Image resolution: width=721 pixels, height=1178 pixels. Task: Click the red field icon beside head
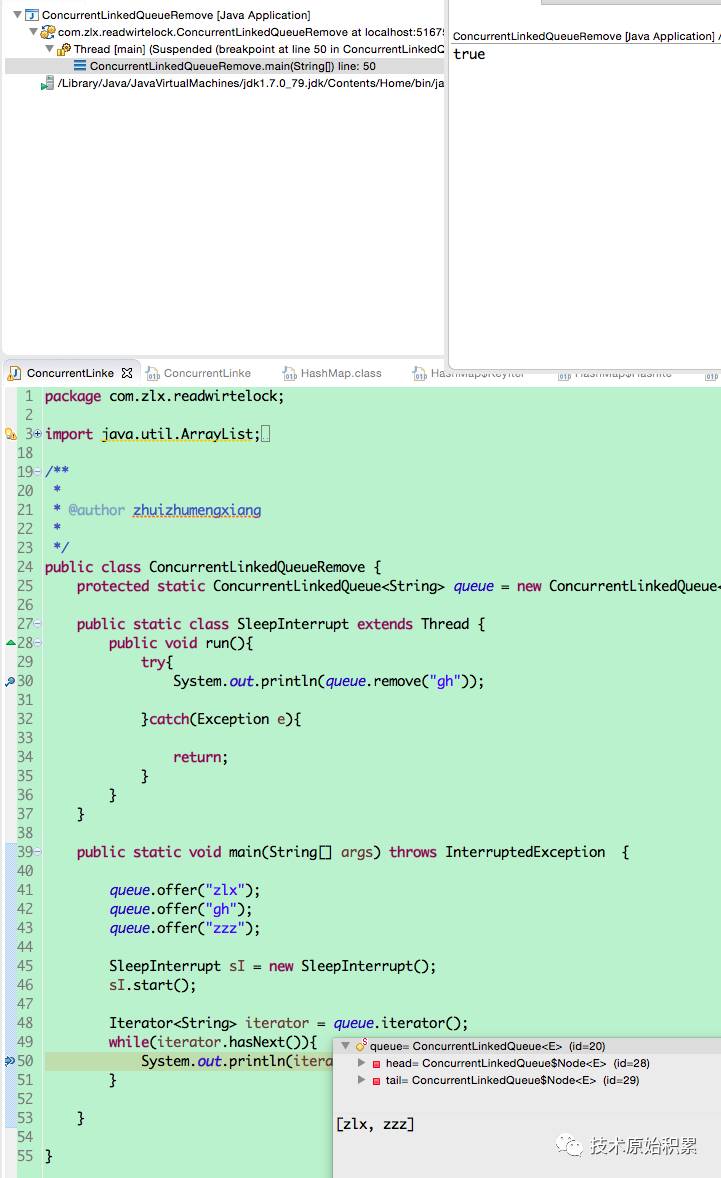pos(376,1064)
